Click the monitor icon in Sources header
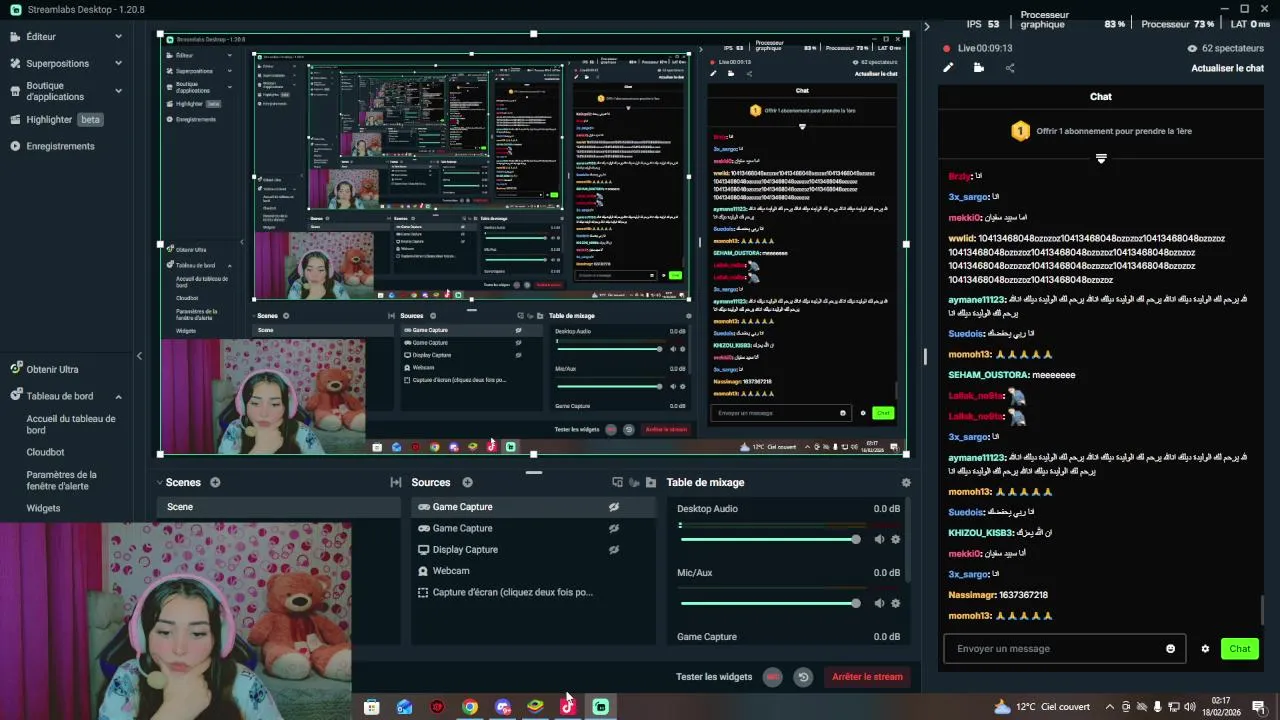The image size is (1280, 720). click(617, 482)
